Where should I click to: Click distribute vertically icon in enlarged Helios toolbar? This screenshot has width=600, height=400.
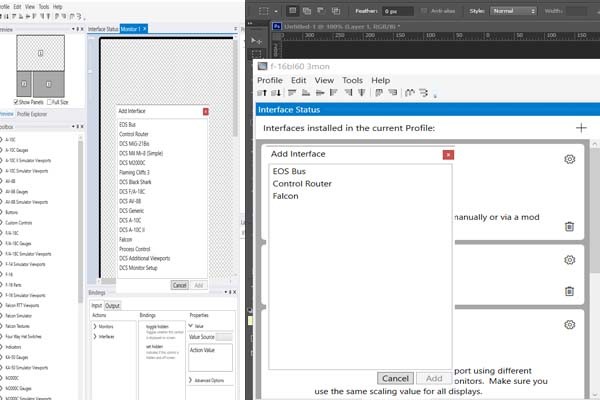(393, 93)
